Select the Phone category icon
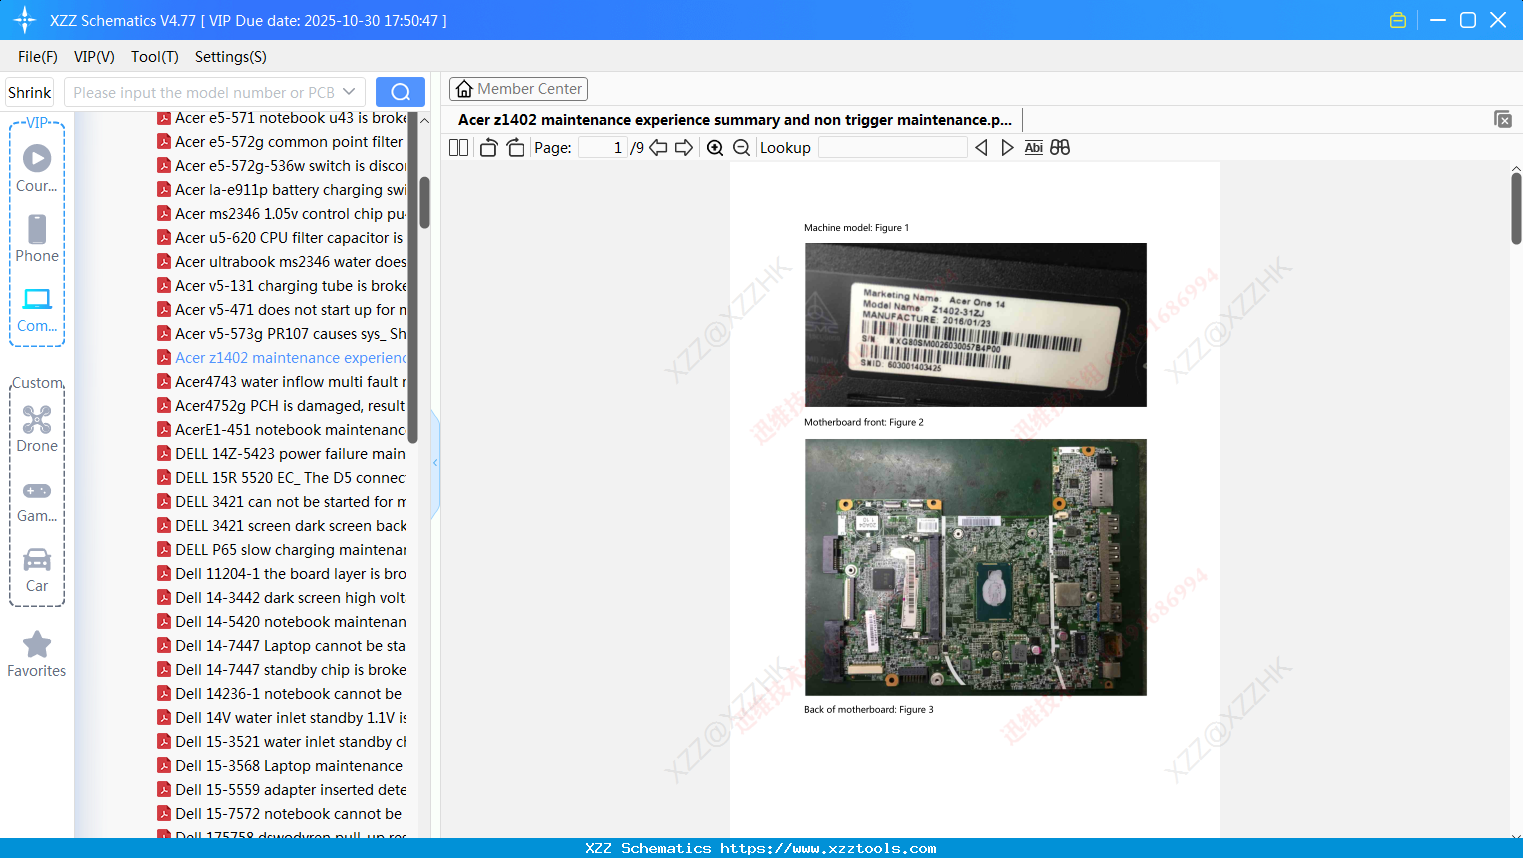 point(37,238)
